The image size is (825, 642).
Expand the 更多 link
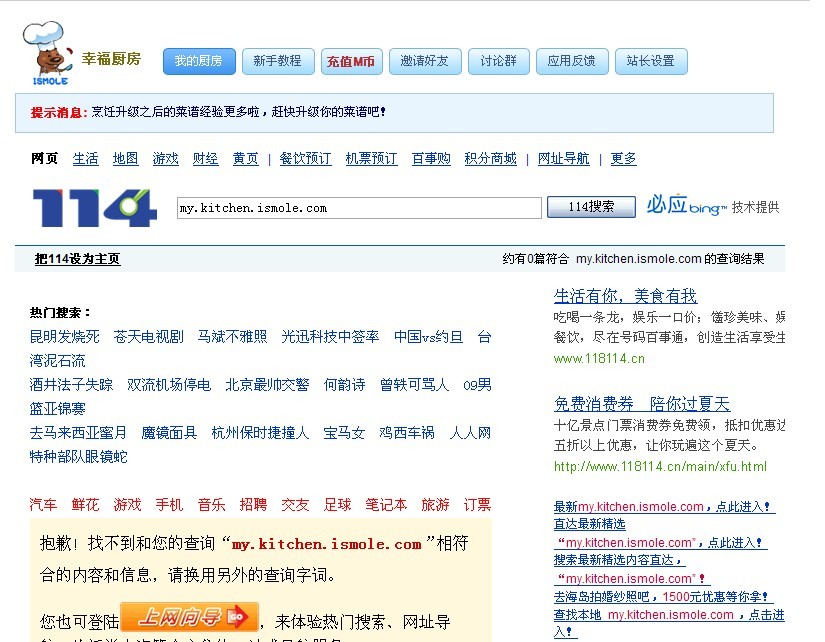click(x=623, y=158)
